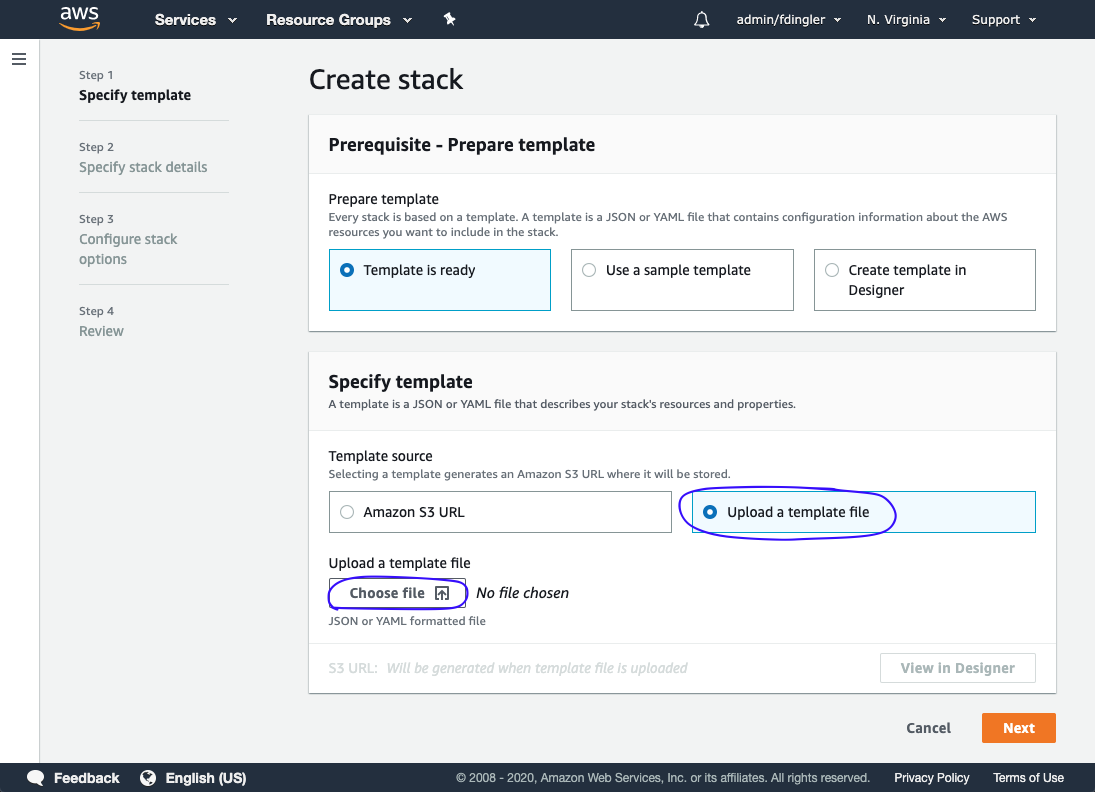
Task: Open the Support dropdown menu
Action: [1004, 20]
